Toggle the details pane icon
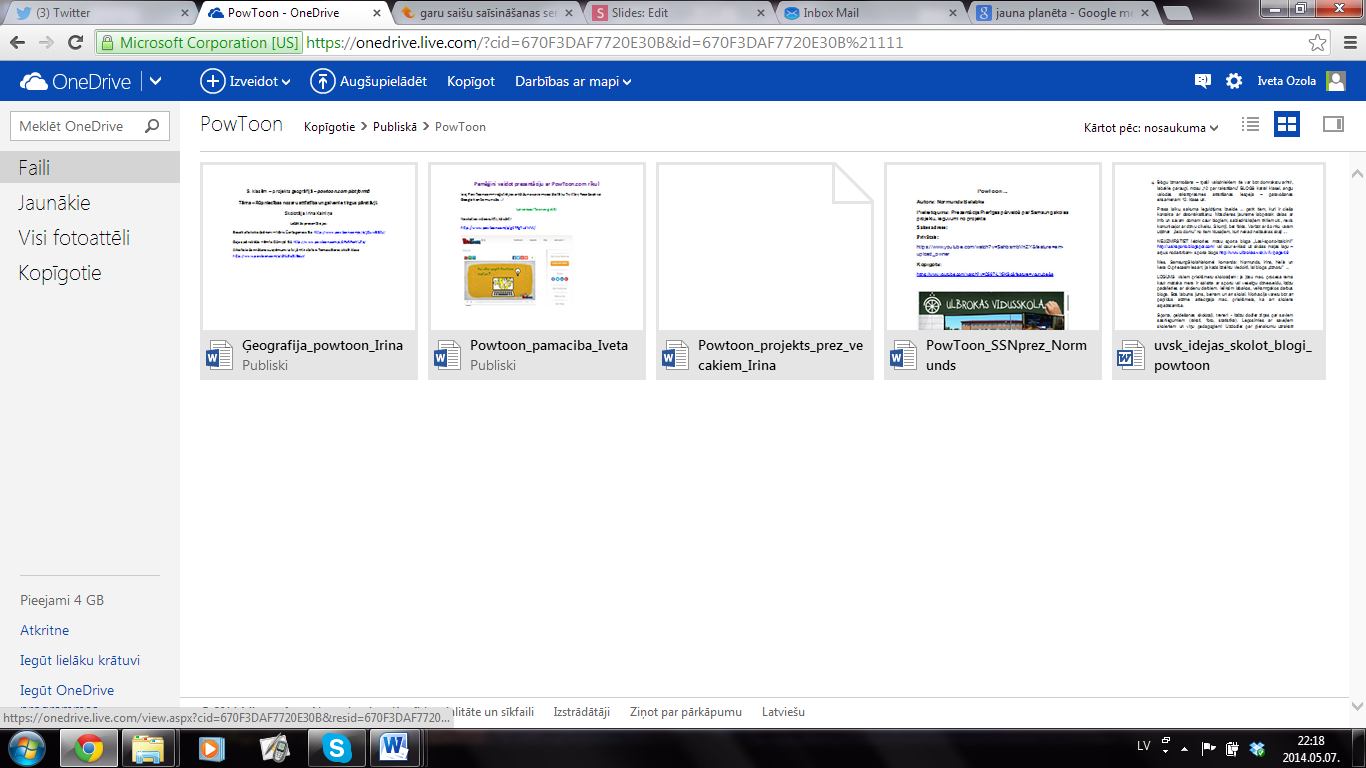 1333,124
